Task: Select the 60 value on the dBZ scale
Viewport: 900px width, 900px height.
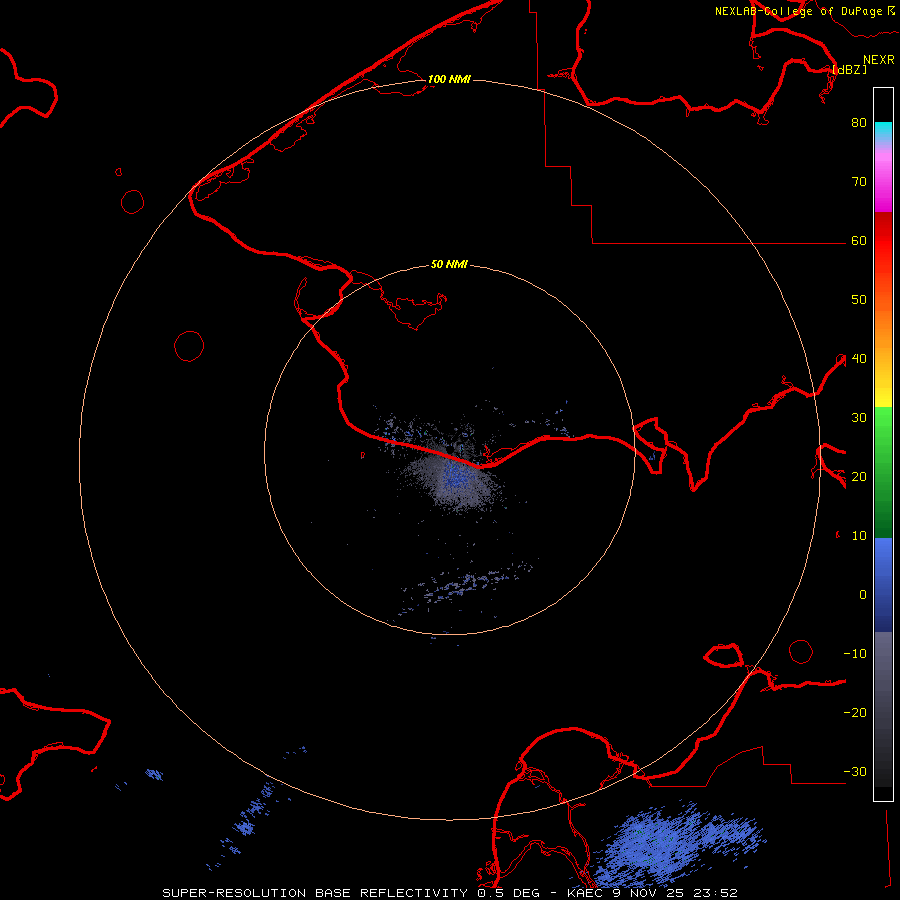Action: click(x=859, y=240)
